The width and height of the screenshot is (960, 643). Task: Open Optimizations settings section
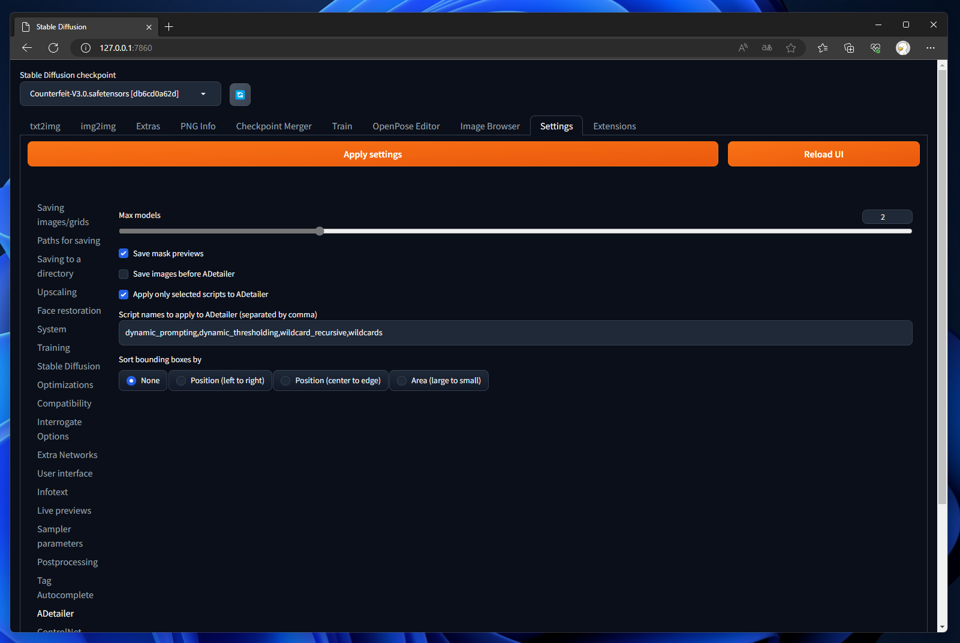tap(65, 385)
